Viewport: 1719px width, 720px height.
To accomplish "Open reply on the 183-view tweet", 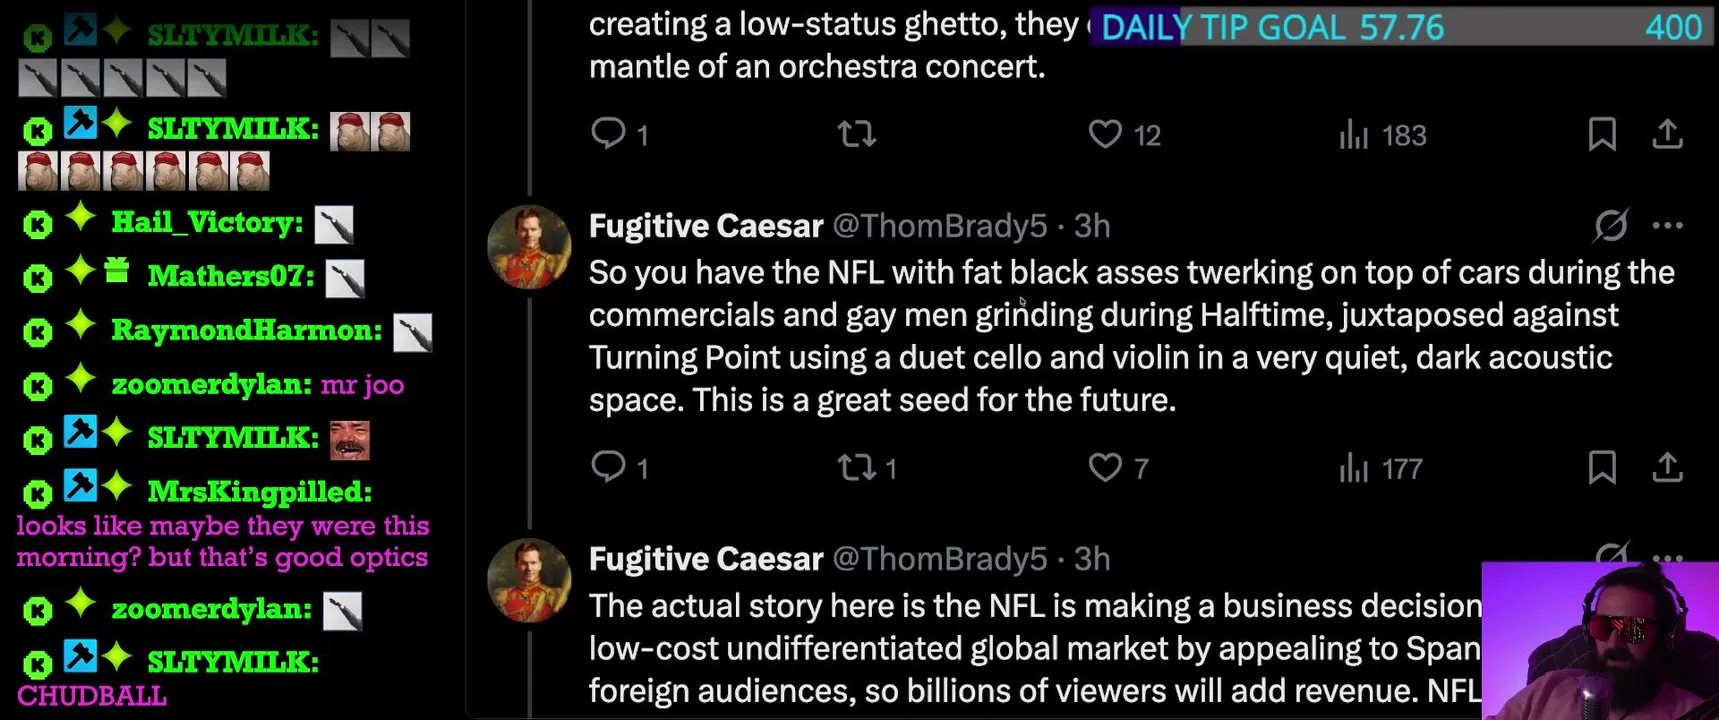I will tap(608, 134).
